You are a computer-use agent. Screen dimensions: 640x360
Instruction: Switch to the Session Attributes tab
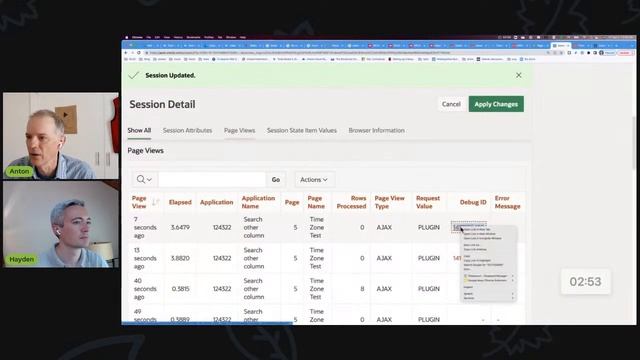click(x=187, y=130)
